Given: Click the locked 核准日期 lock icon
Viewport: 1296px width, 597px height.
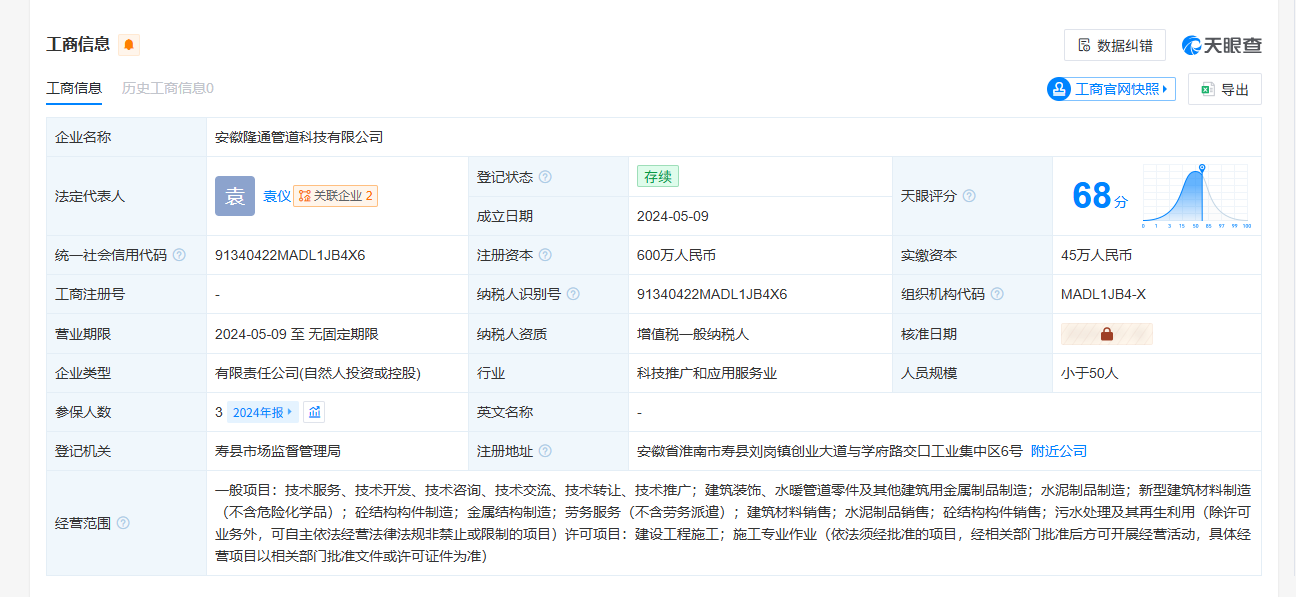Looking at the screenshot, I should click(x=1107, y=334).
